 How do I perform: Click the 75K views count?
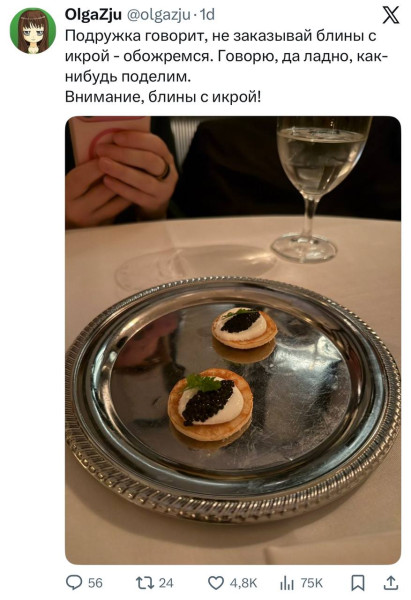coord(312,583)
